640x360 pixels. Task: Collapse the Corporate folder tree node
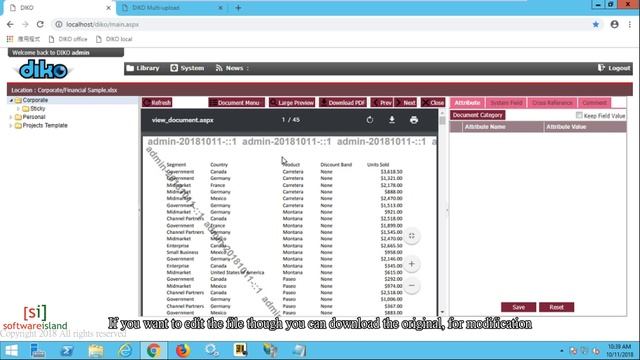point(11,100)
